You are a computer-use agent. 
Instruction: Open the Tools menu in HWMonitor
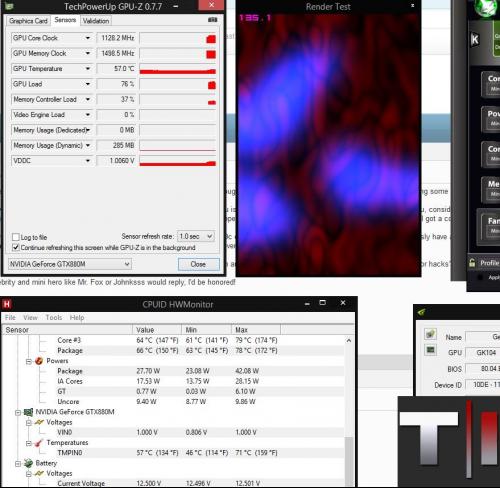(54, 317)
